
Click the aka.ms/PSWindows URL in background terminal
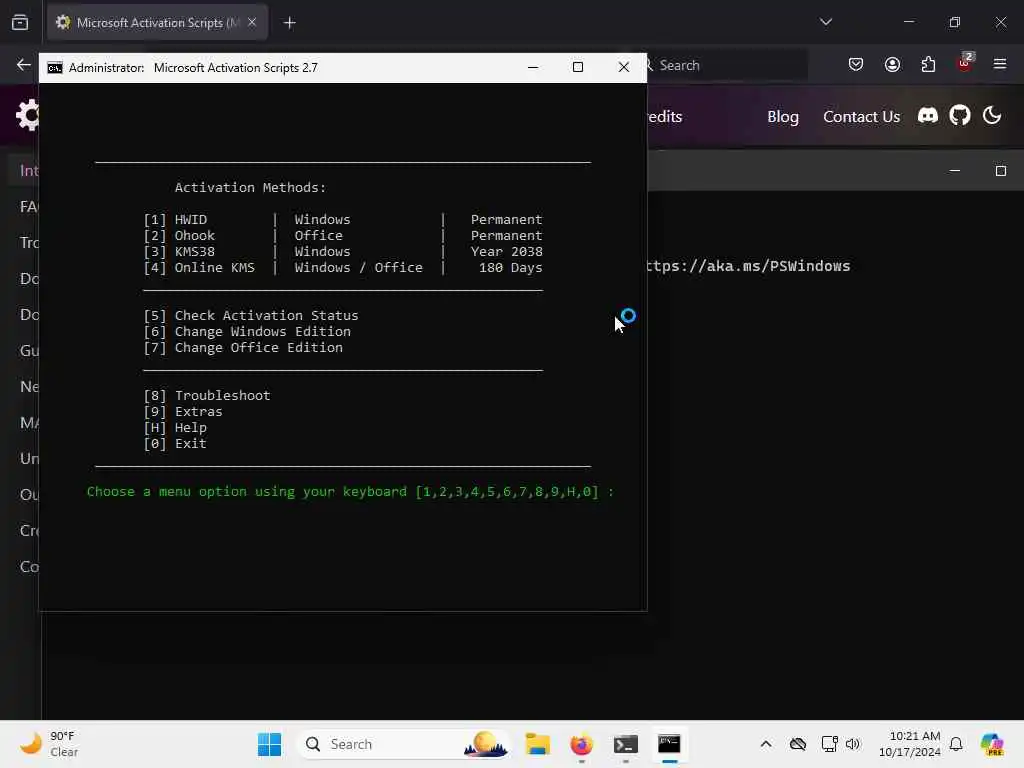coord(748,266)
